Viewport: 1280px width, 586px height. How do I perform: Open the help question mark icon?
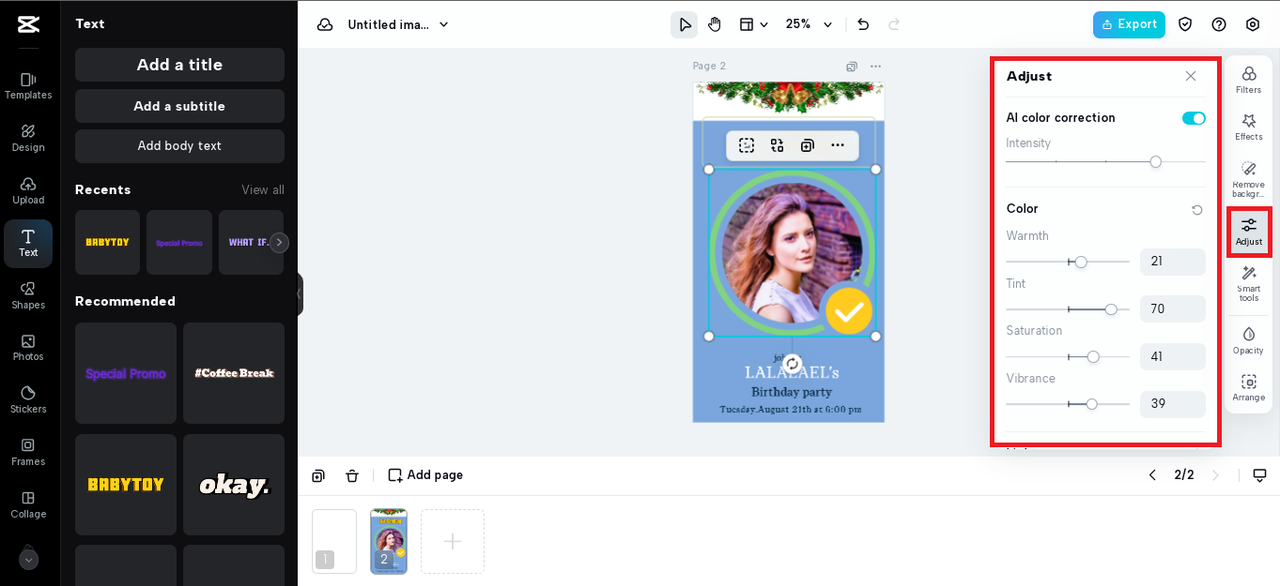(1219, 24)
